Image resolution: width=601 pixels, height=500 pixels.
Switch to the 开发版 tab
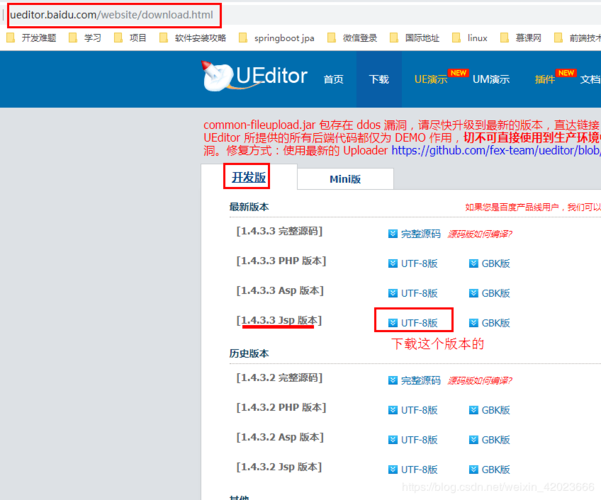(248, 177)
